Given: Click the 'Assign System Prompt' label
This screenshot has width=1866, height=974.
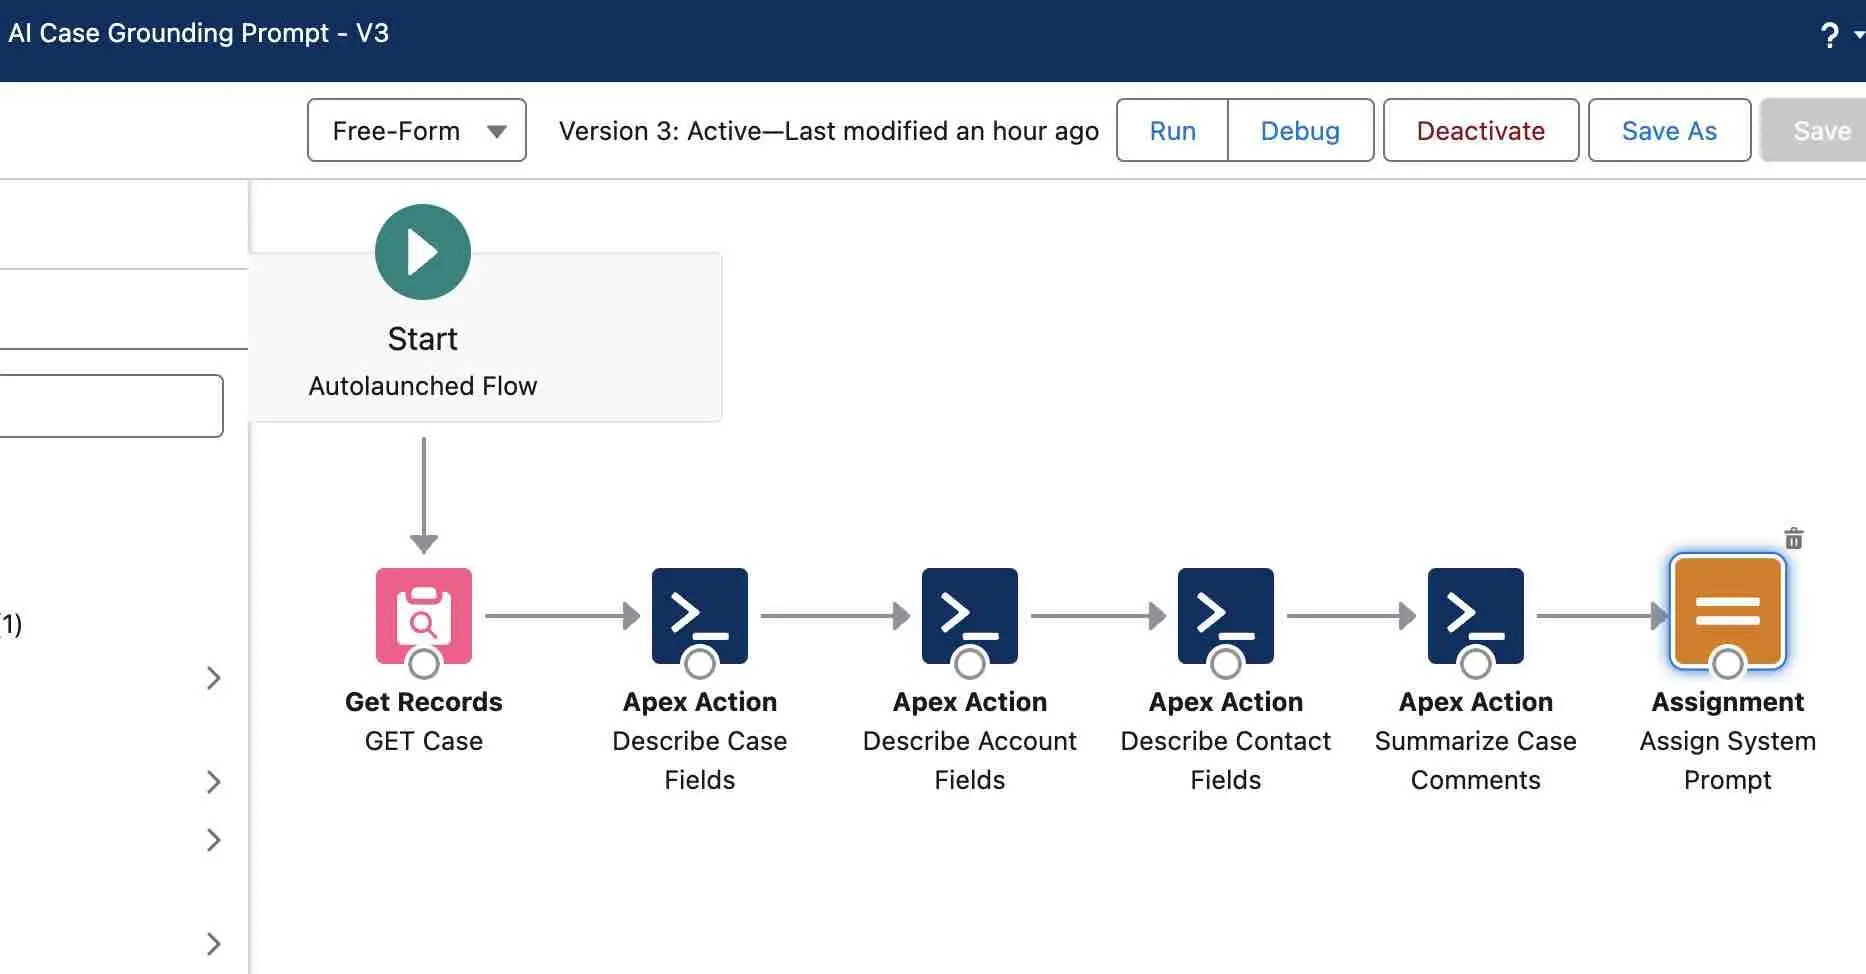Looking at the screenshot, I should (1728, 760).
